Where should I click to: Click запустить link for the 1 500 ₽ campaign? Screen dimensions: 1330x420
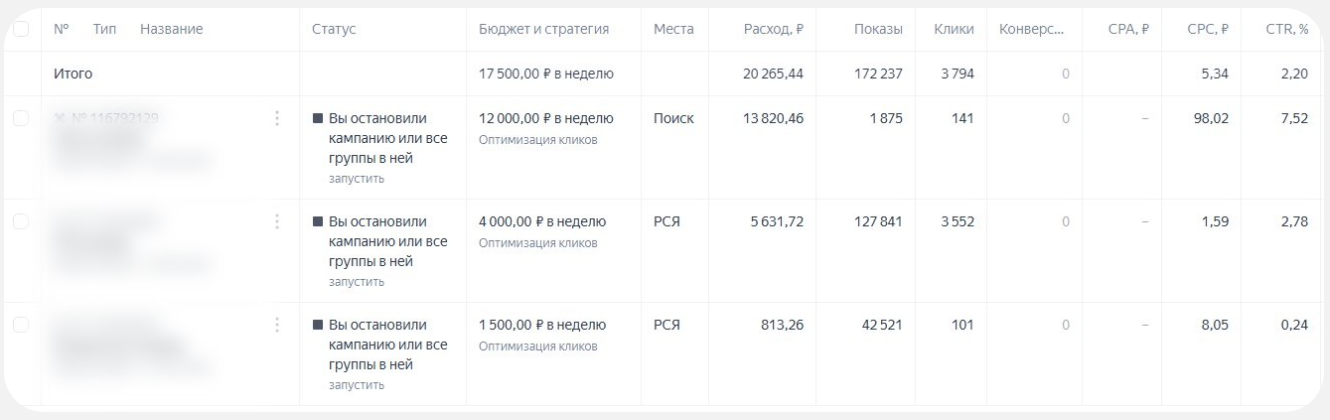[x=357, y=385]
